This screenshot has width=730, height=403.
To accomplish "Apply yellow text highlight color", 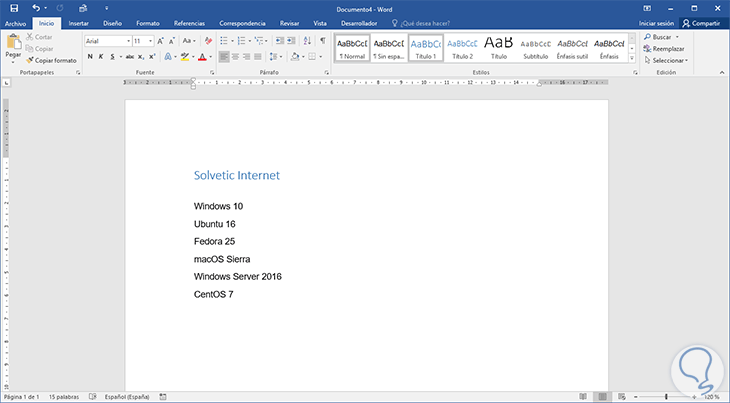I will pyautogui.click(x=185, y=57).
